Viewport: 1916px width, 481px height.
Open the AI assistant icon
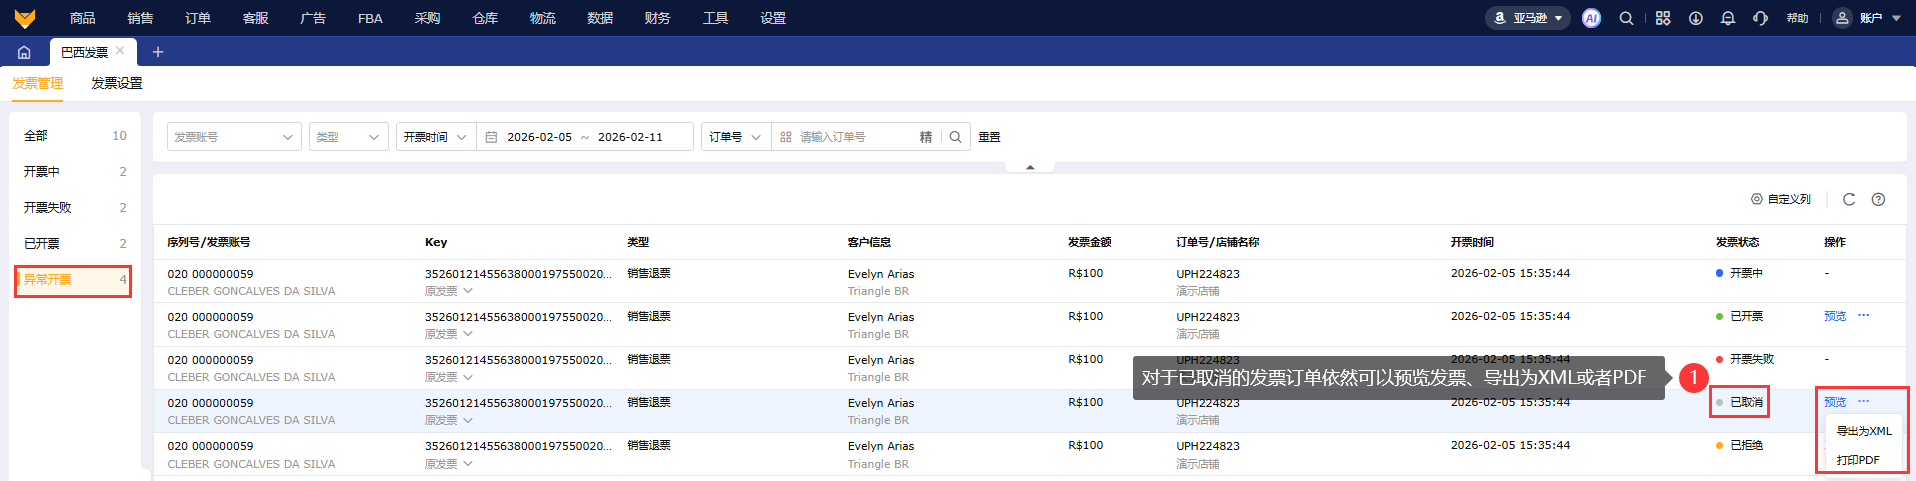coord(1591,18)
